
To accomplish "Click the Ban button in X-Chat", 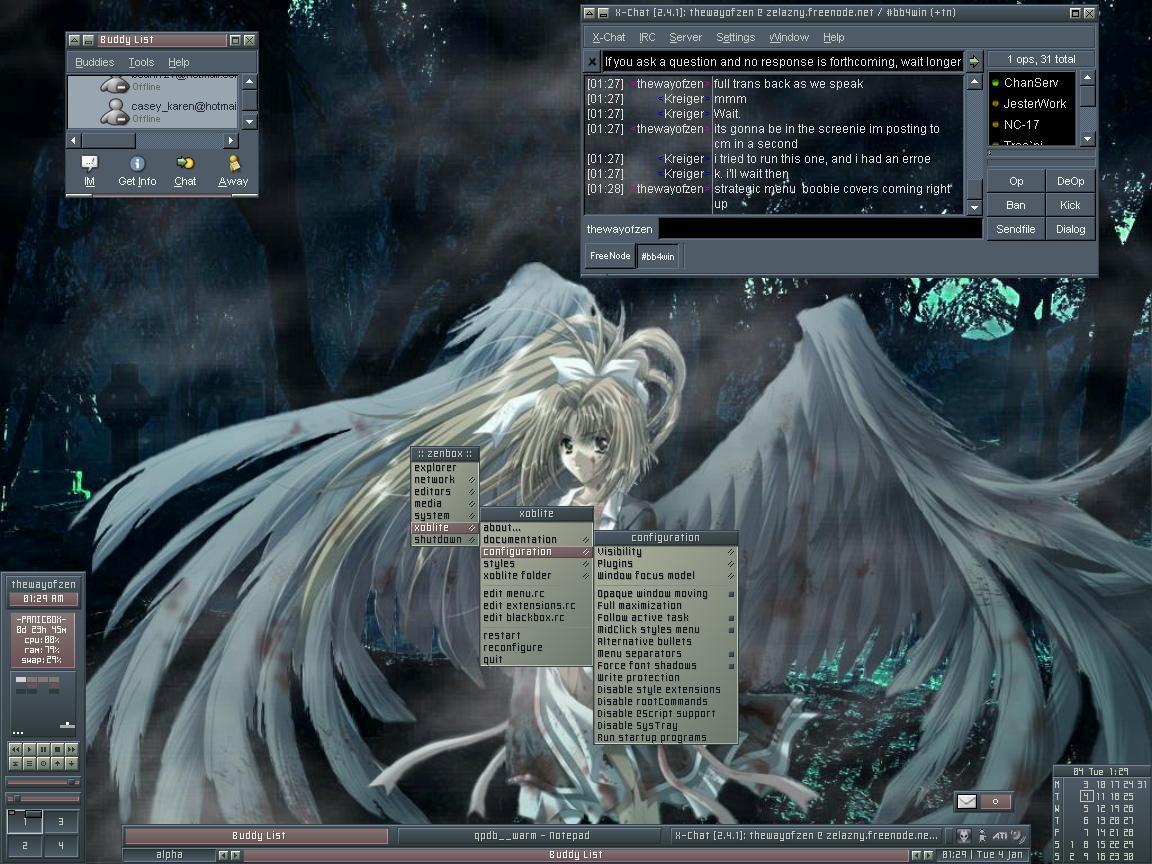I will pyautogui.click(x=1016, y=205).
